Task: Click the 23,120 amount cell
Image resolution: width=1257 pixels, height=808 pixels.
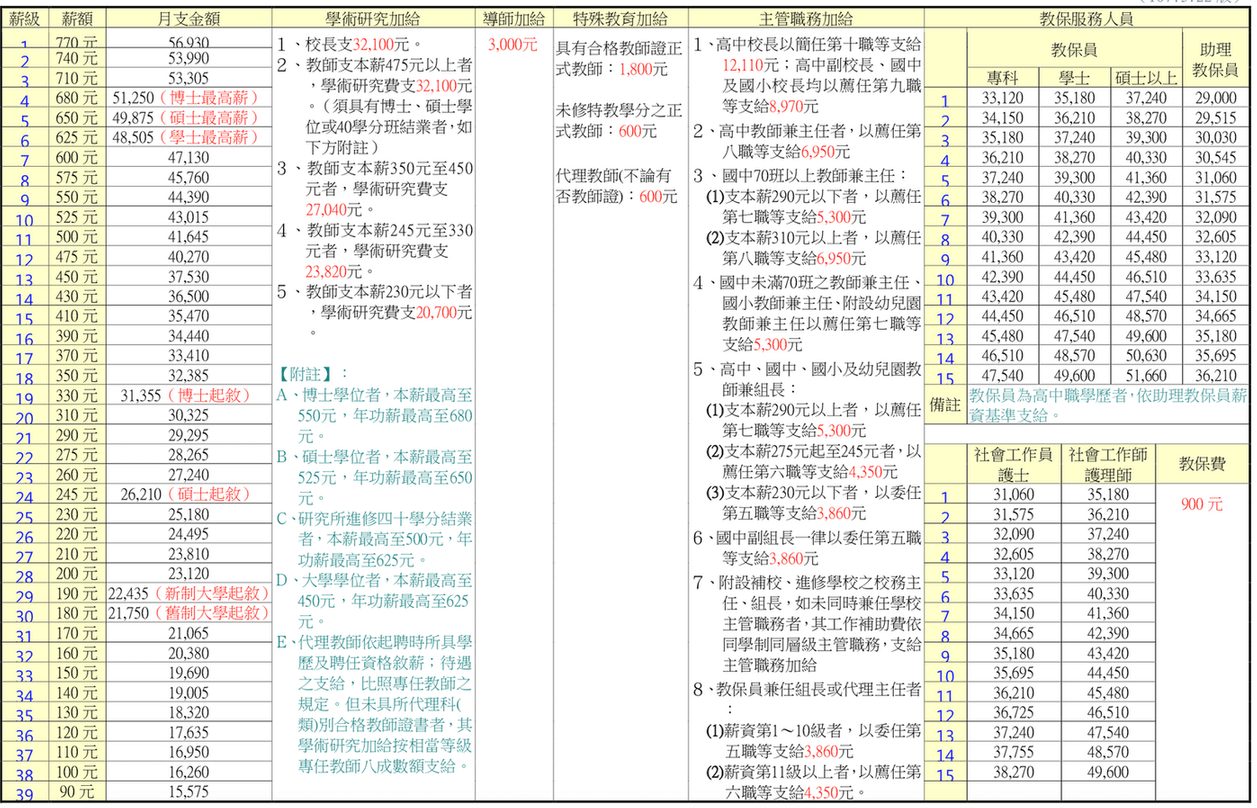Action: point(188,573)
